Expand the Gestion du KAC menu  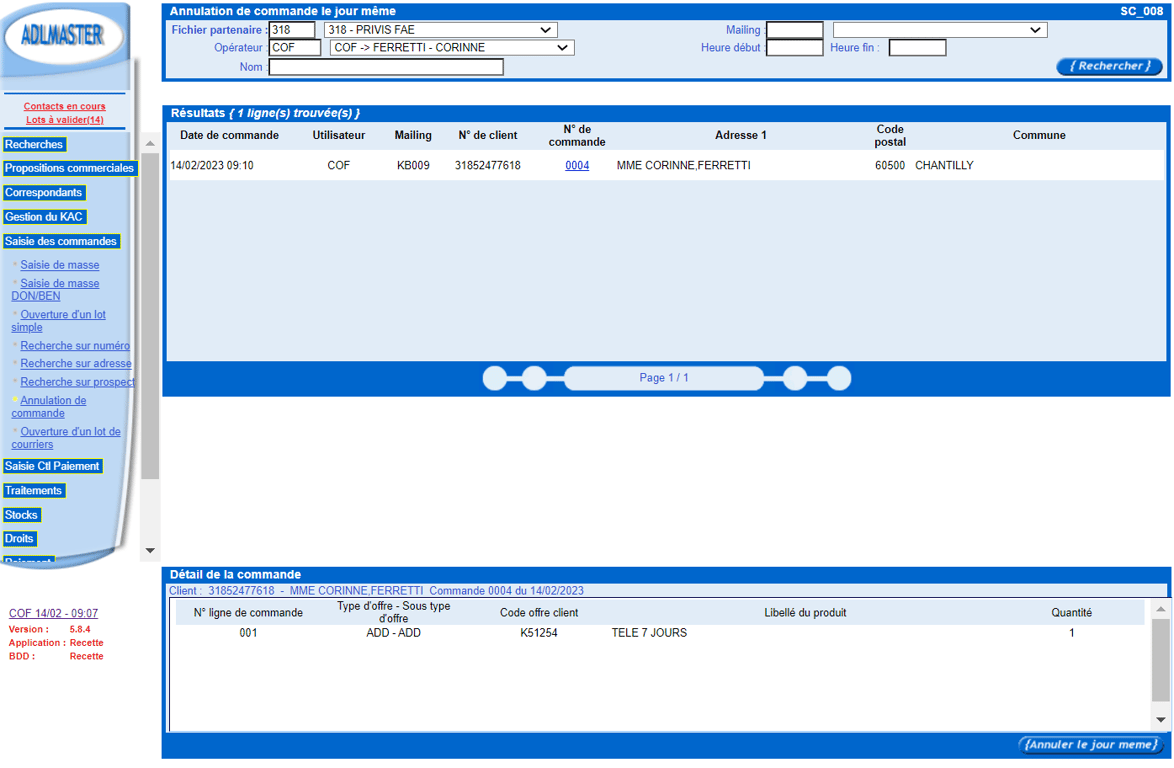pyautogui.click(x=44, y=217)
